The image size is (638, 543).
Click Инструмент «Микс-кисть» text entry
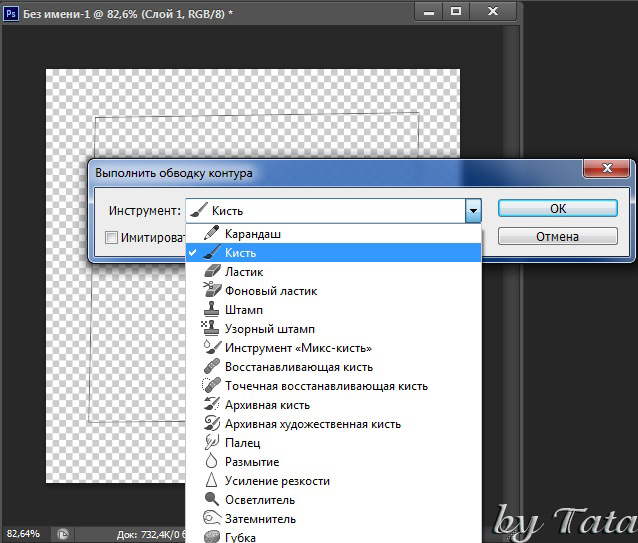298,348
